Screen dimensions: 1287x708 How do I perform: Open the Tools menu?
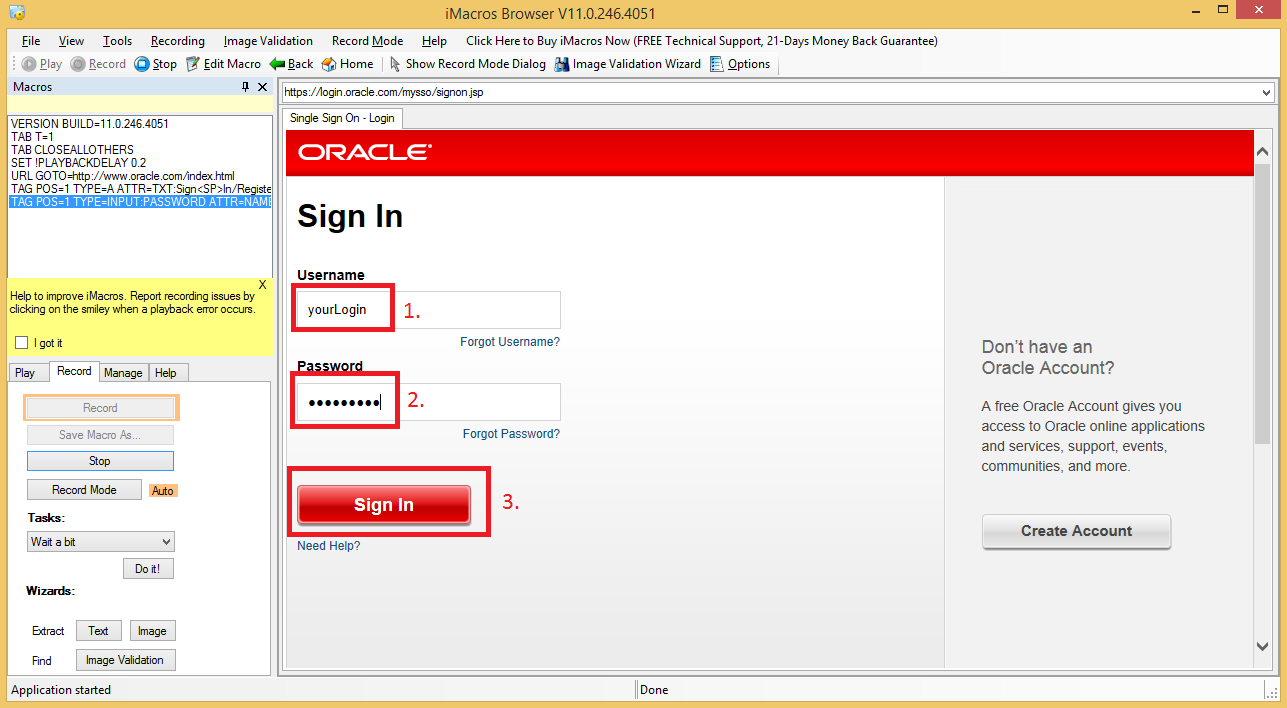(117, 41)
